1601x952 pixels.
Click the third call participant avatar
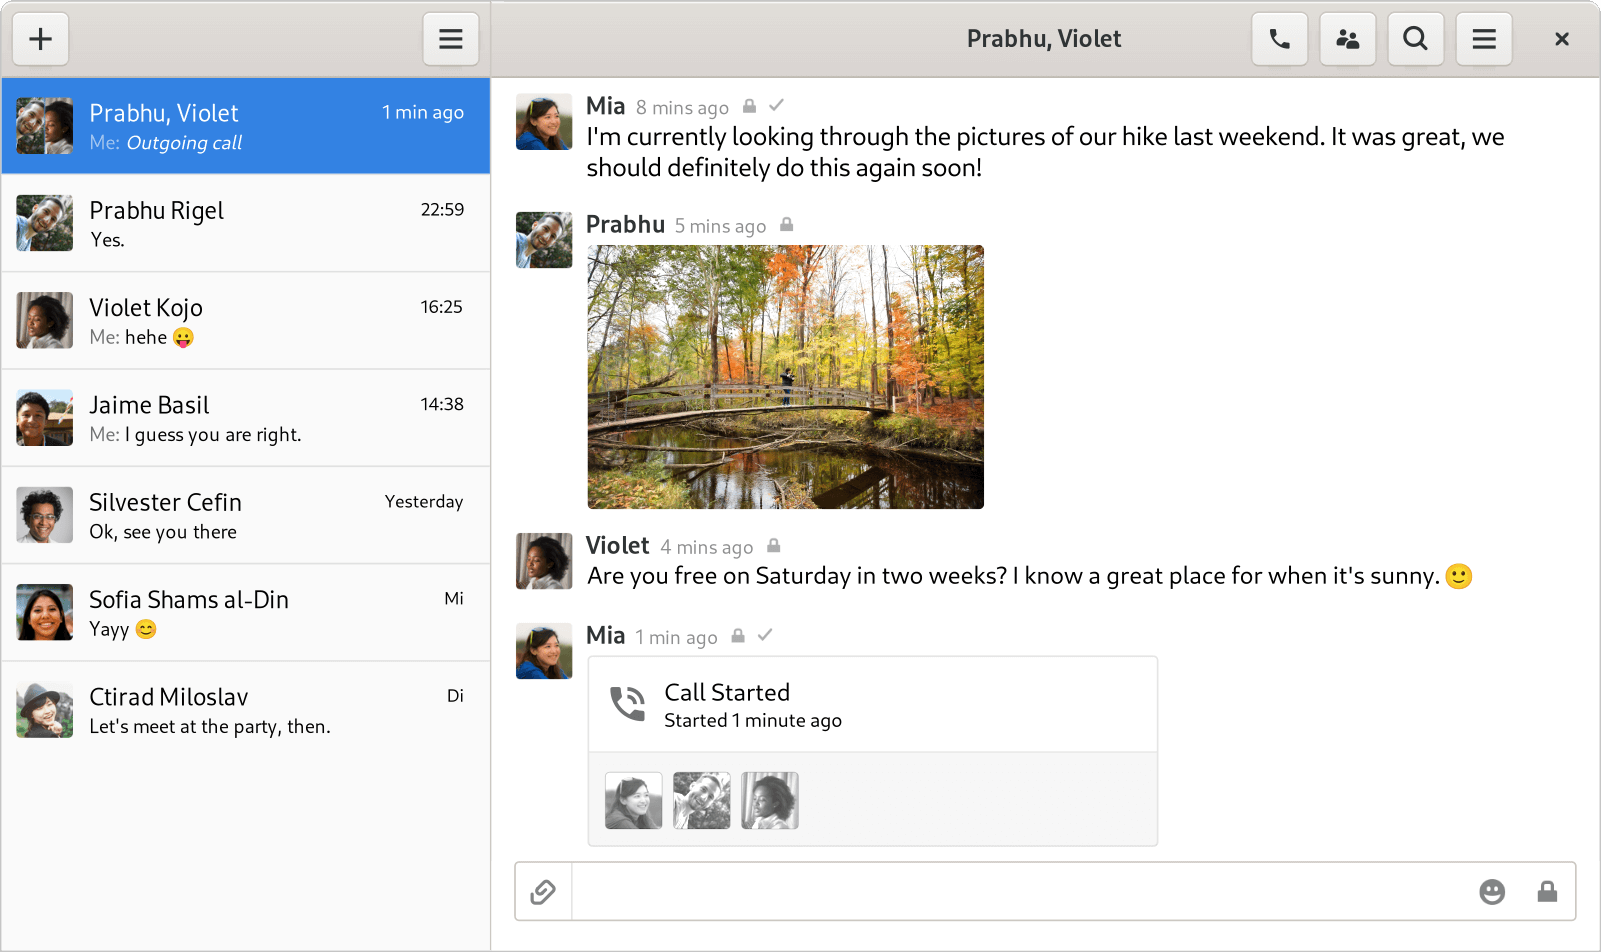pyautogui.click(x=769, y=800)
